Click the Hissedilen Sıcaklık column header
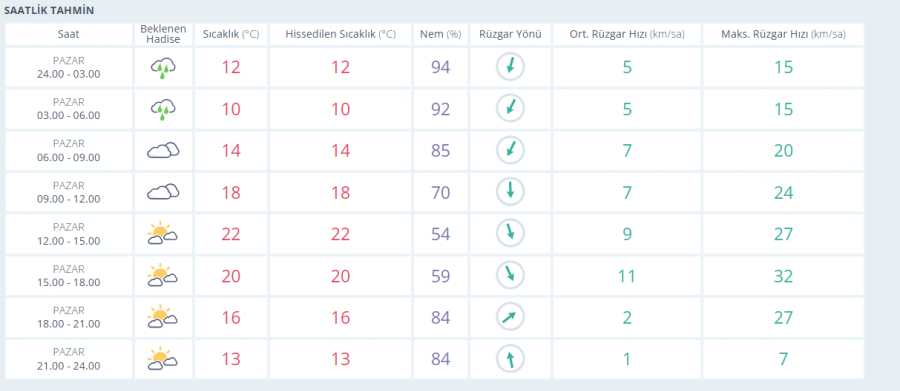The width and height of the screenshot is (900, 391). [340, 34]
